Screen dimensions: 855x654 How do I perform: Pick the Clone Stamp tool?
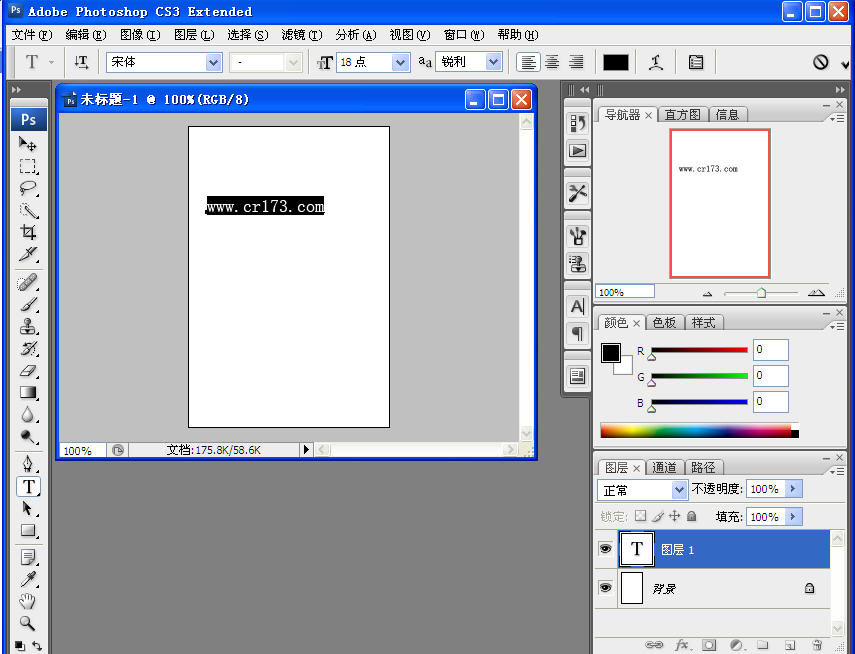coord(29,326)
